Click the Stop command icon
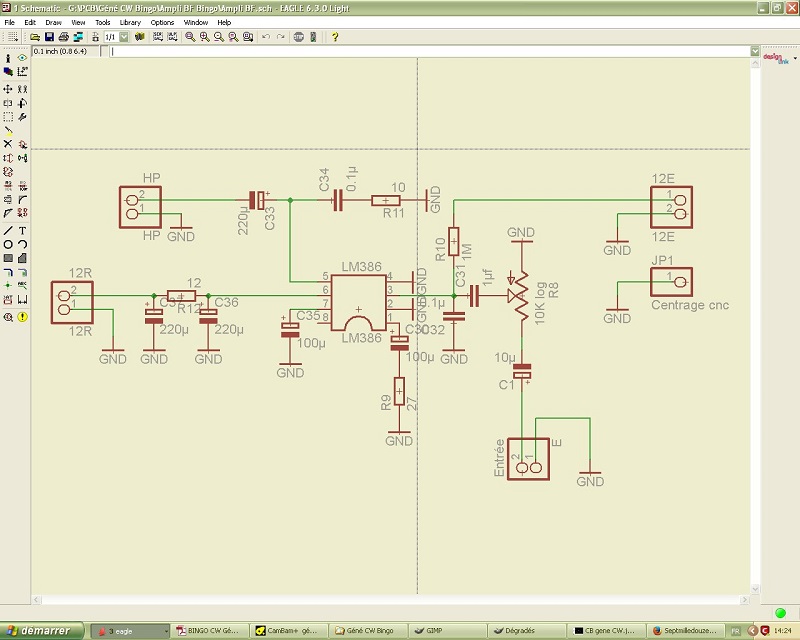Image resolution: width=800 pixels, height=640 pixels. [299, 37]
